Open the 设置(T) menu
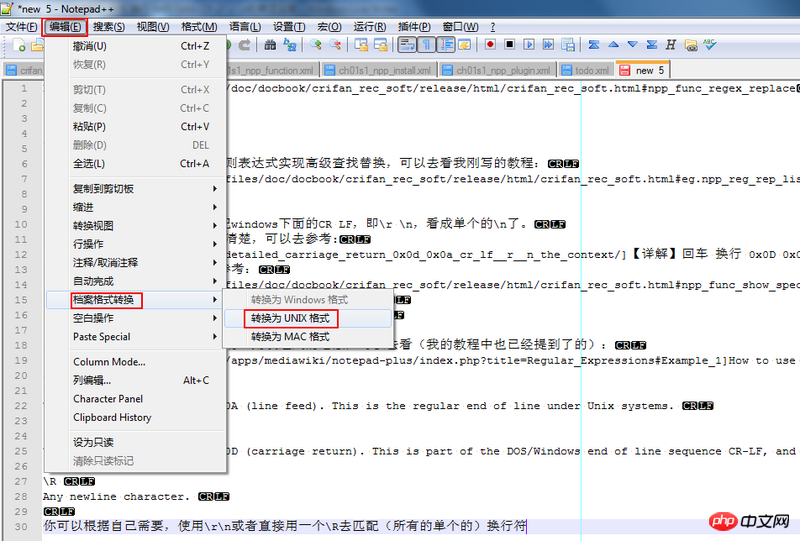The width and height of the screenshot is (800, 541). pyautogui.click(x=289, y=27)
